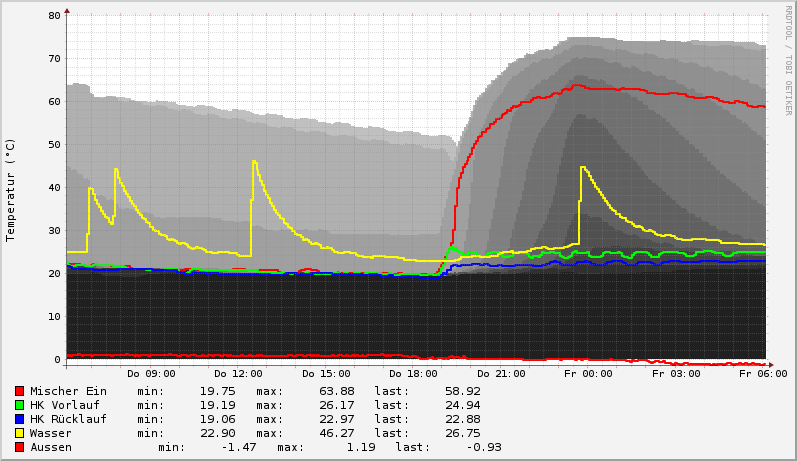
Task: Click the green HK Vorlauf legend swatch
Action: [19, 405]
